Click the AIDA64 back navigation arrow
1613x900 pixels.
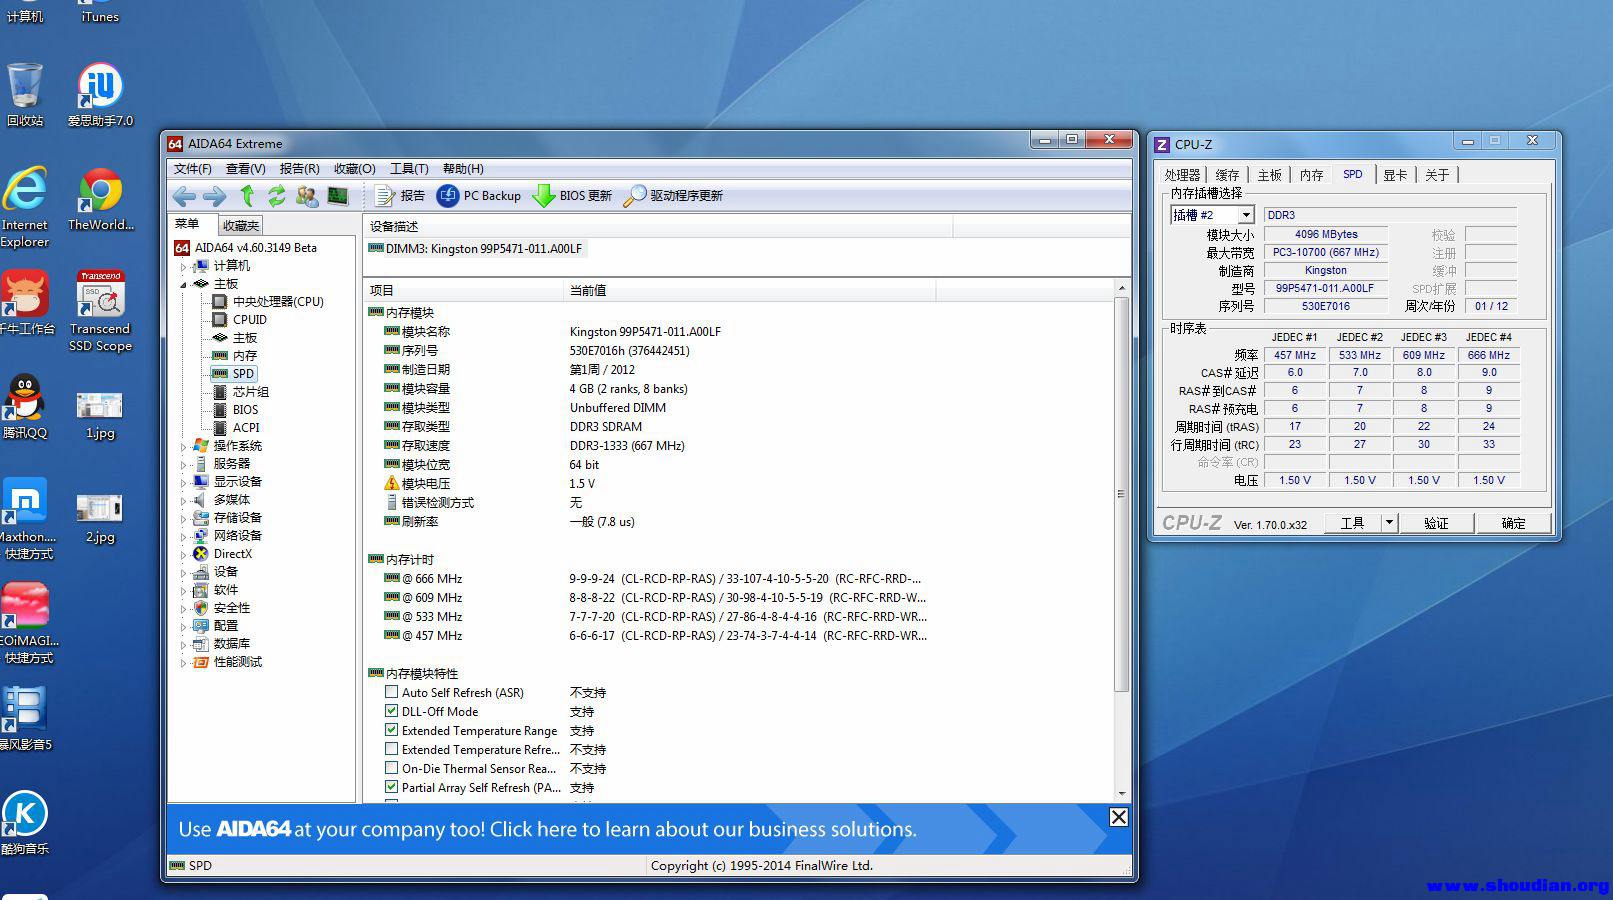pos(184,196)
